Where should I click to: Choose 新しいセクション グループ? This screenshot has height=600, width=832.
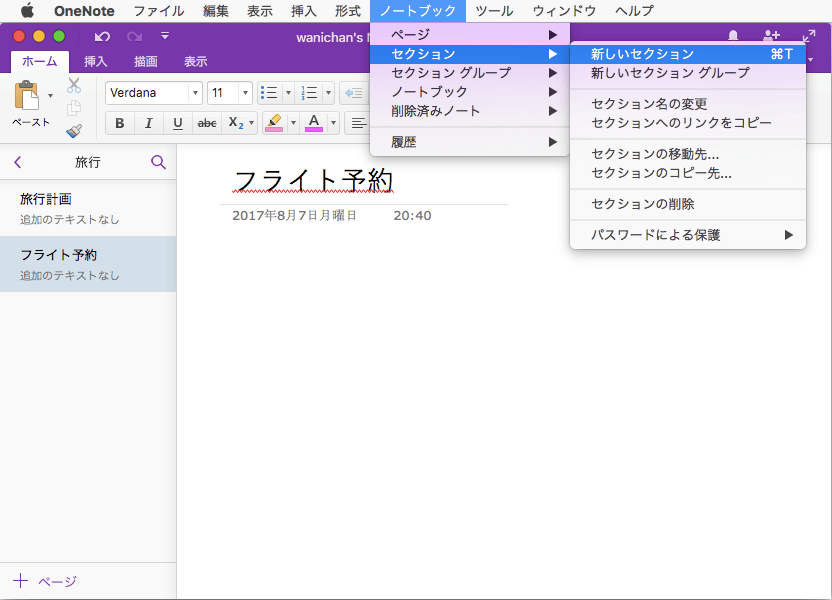688,73
